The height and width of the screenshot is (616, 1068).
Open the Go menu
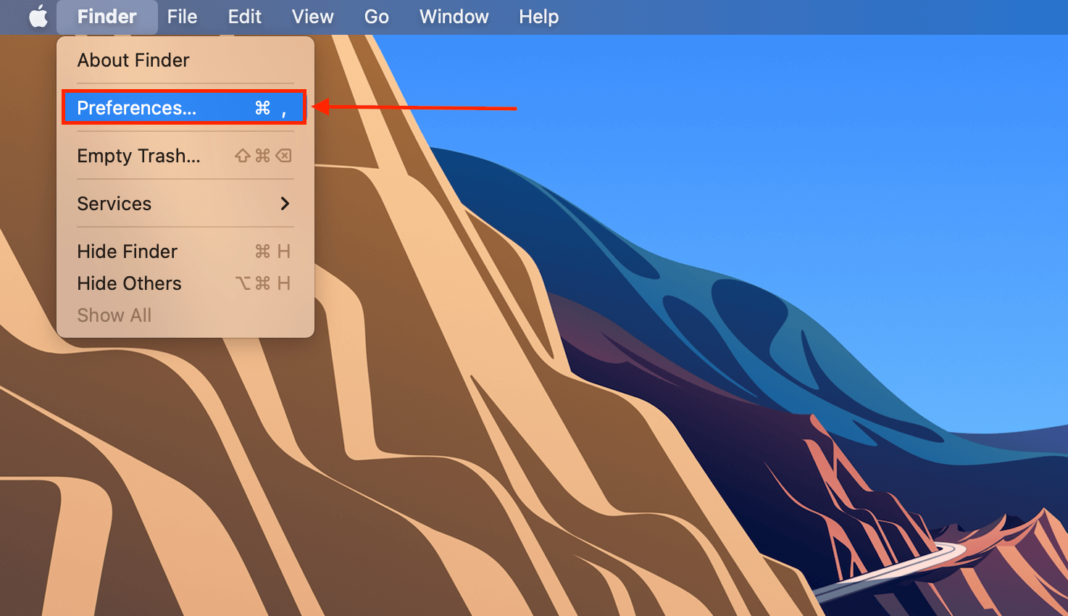[x=376, y=16]
